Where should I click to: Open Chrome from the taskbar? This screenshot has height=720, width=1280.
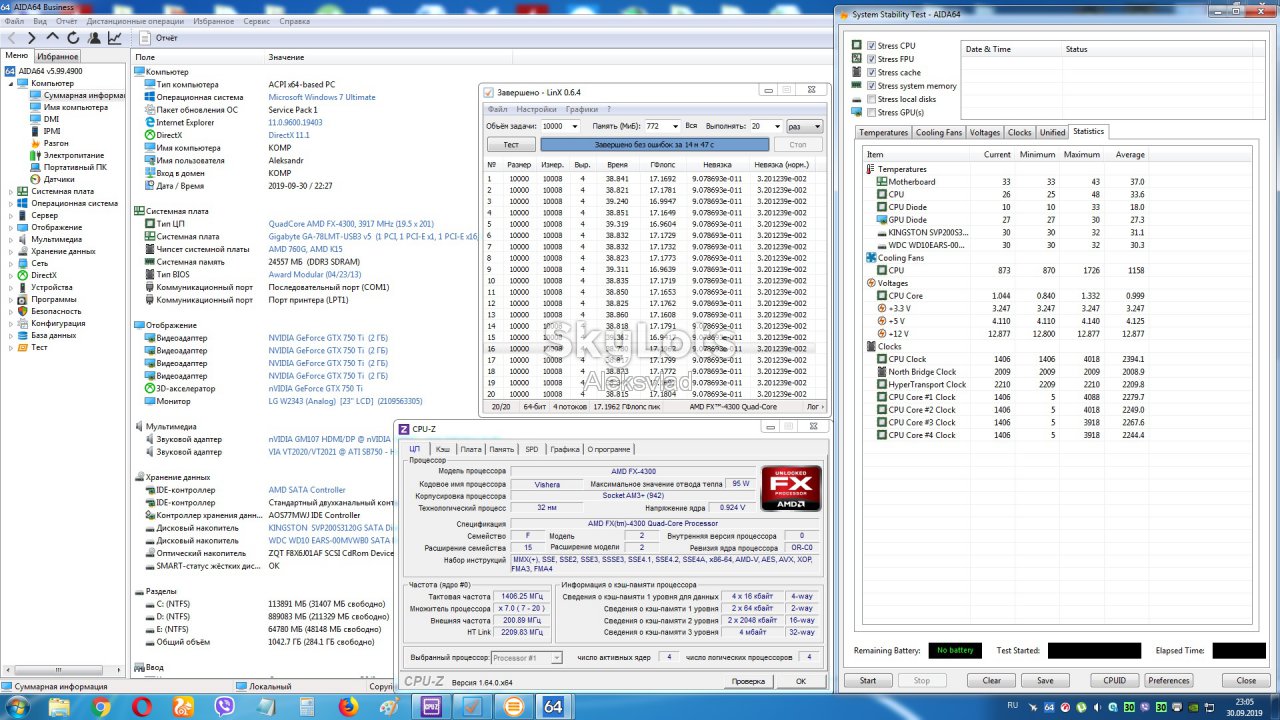point(101,707)
